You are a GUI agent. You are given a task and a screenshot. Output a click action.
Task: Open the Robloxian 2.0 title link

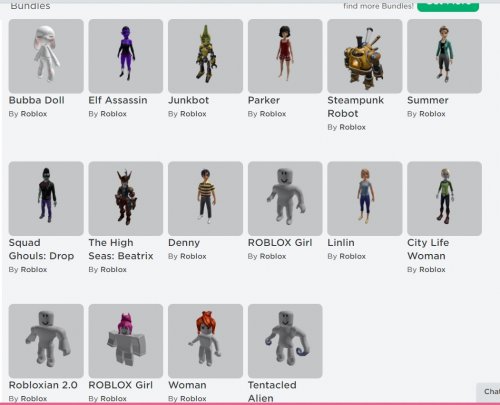click(x=43, y=385)
